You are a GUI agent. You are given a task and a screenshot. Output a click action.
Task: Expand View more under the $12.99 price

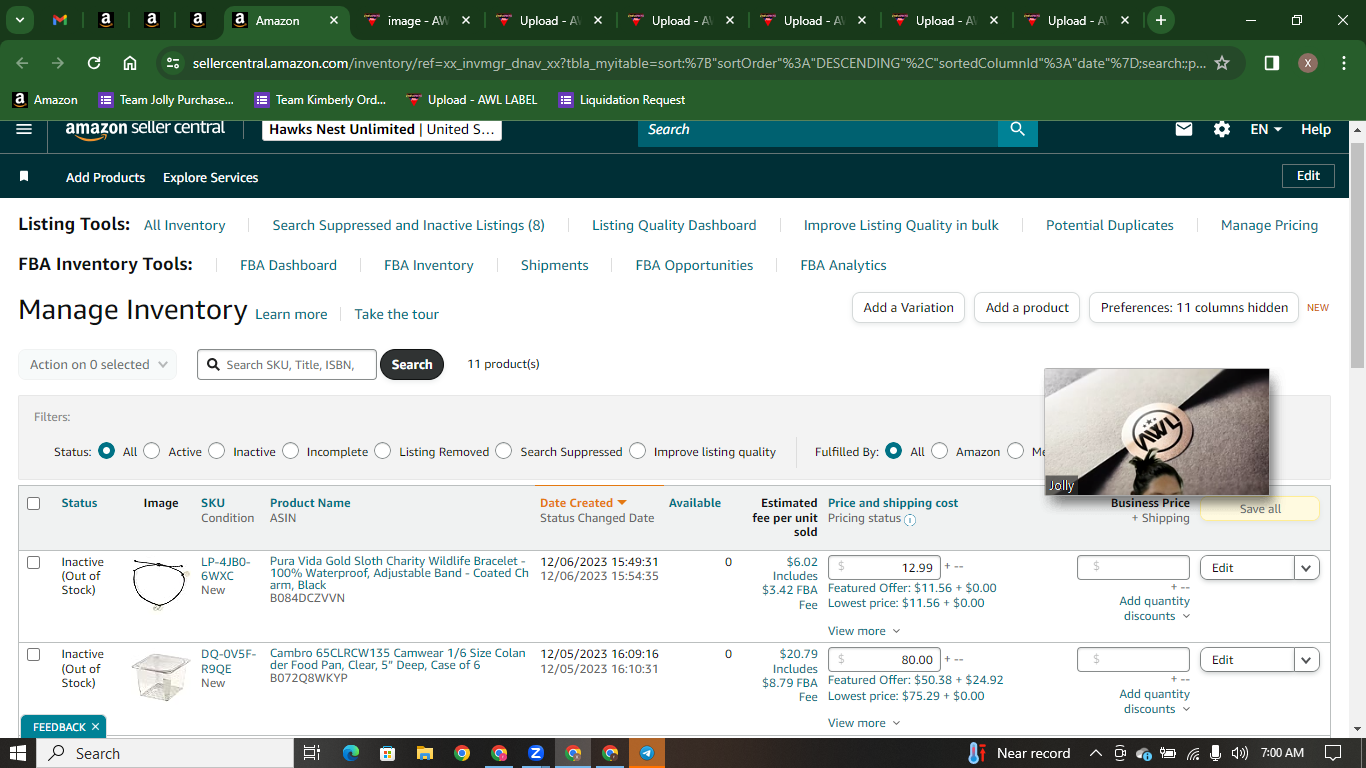[864, 631]
